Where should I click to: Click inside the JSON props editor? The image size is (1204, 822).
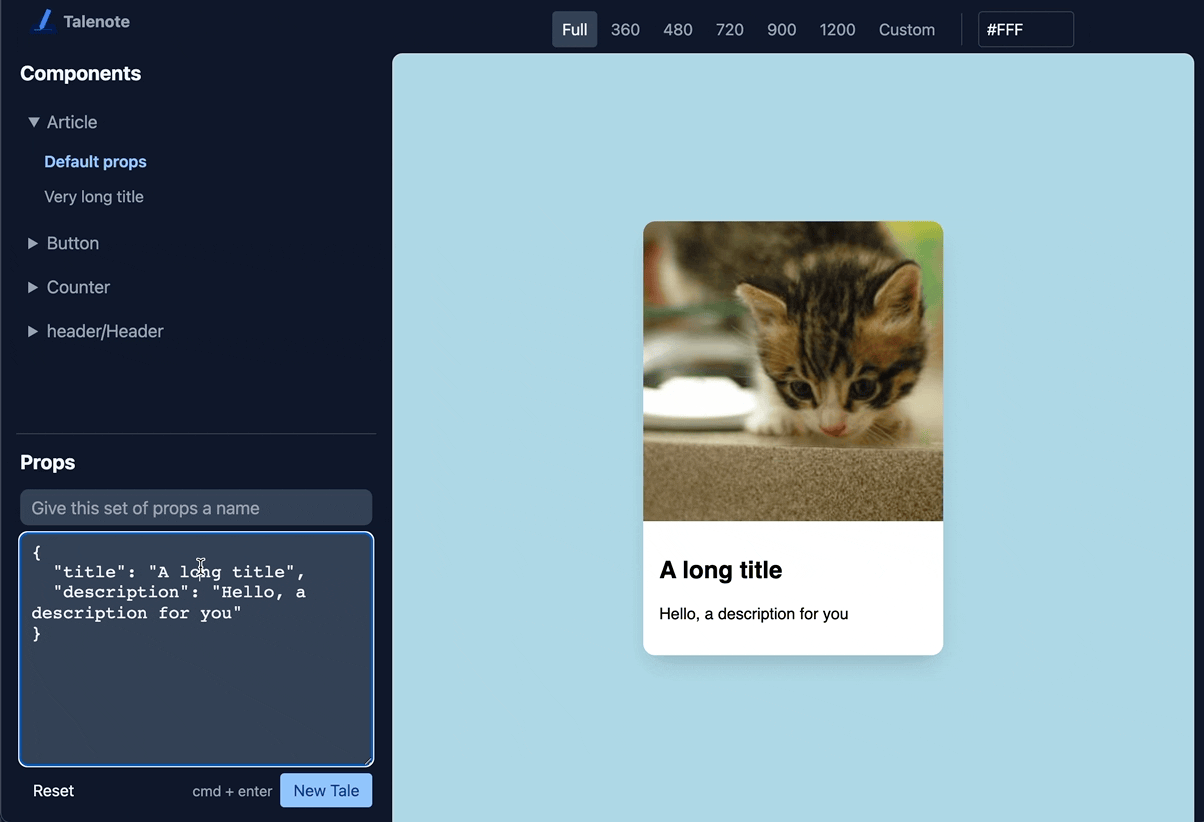click(x=196, y=650)
